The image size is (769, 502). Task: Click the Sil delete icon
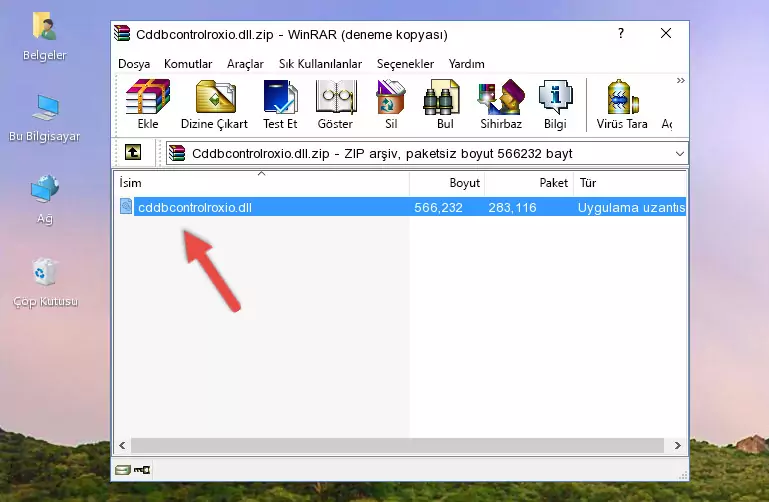(391, 104)
